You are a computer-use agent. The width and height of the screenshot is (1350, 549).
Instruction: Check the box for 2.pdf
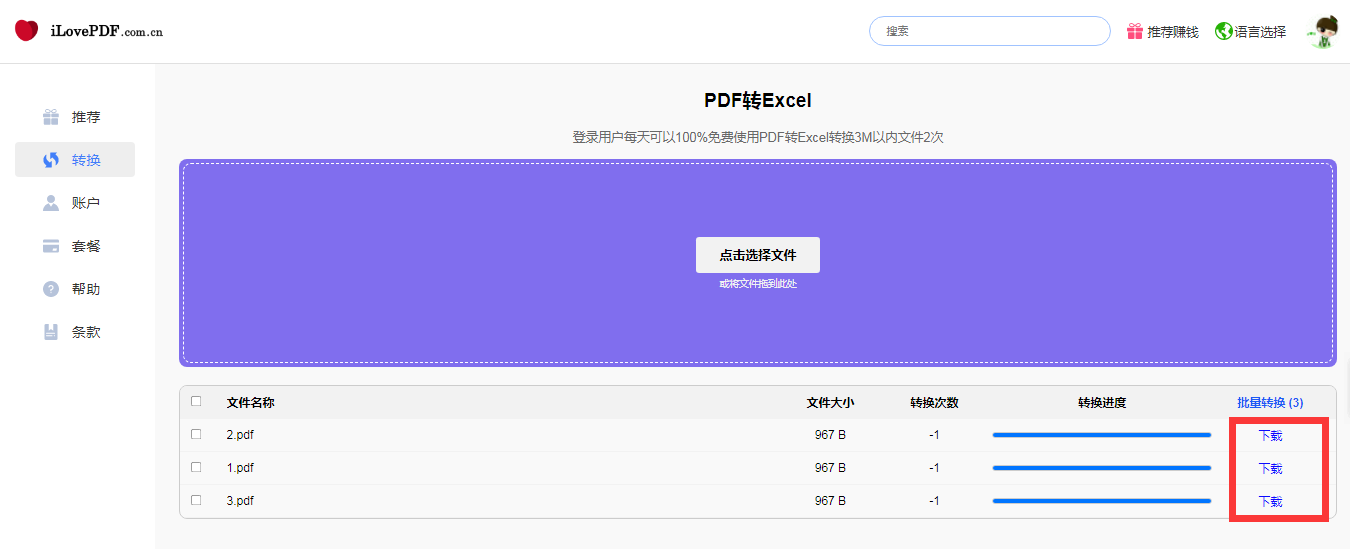[196, 434]
